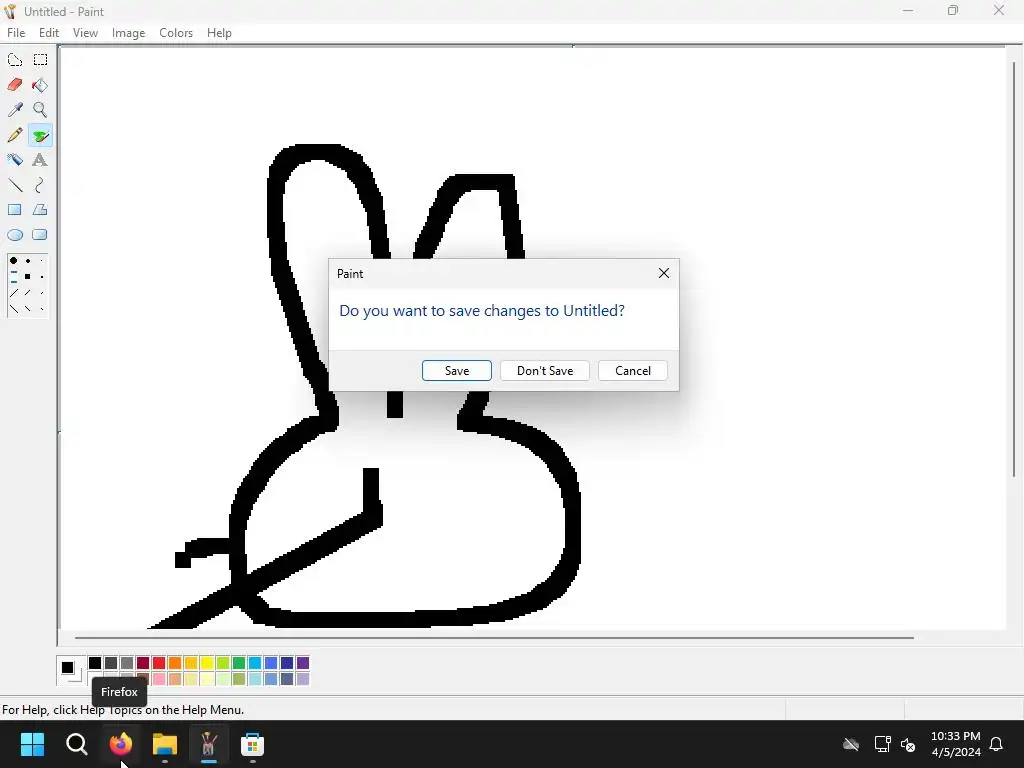Open the File menu
Image resolution: width=1024 pixels, height=768 pixels.
(x=16, y=33)
